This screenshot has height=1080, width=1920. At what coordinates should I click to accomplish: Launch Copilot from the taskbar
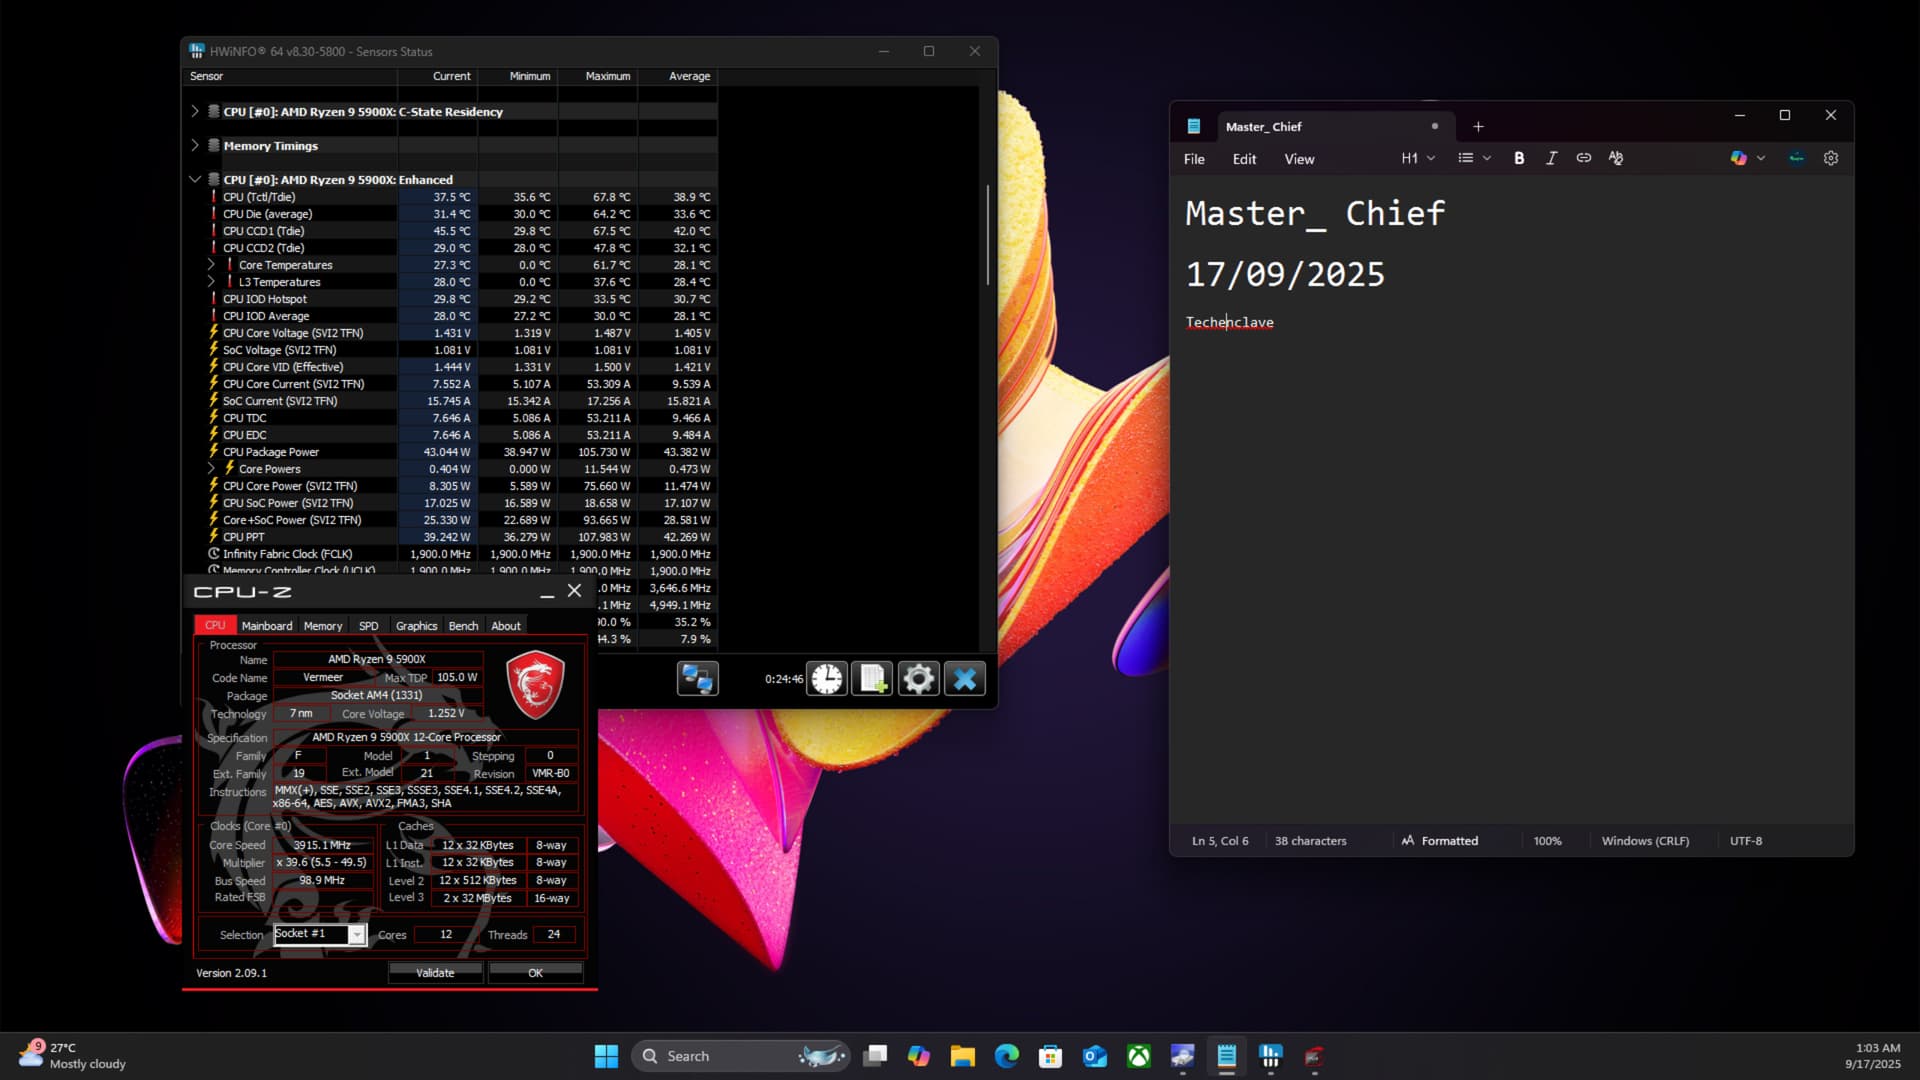tap(919, 1056)
